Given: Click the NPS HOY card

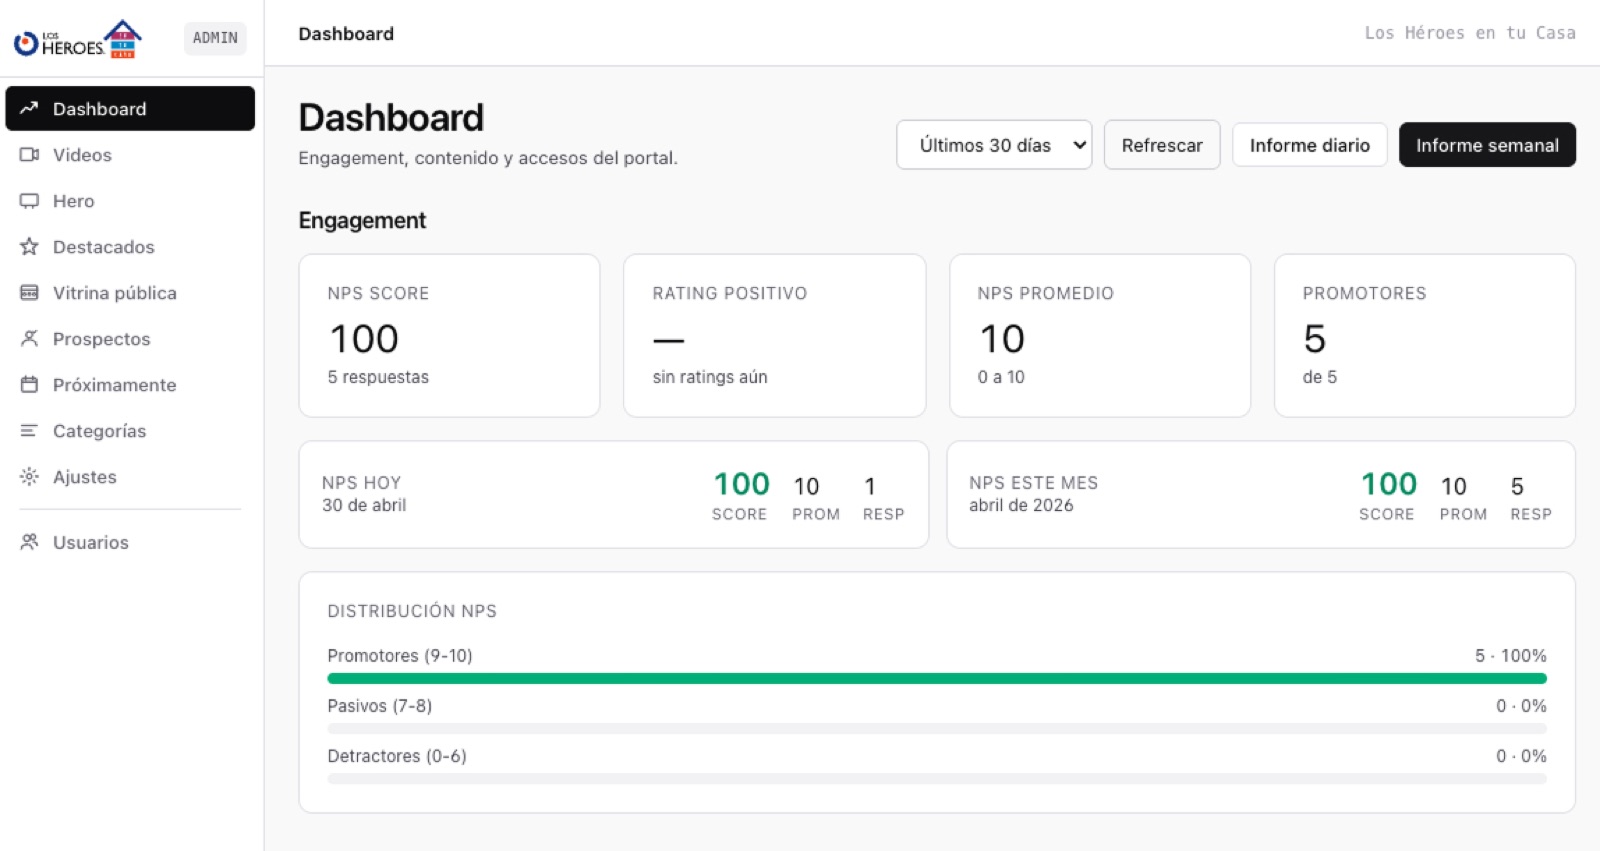Looking at the screenshot, I should (x=613, y=494).
